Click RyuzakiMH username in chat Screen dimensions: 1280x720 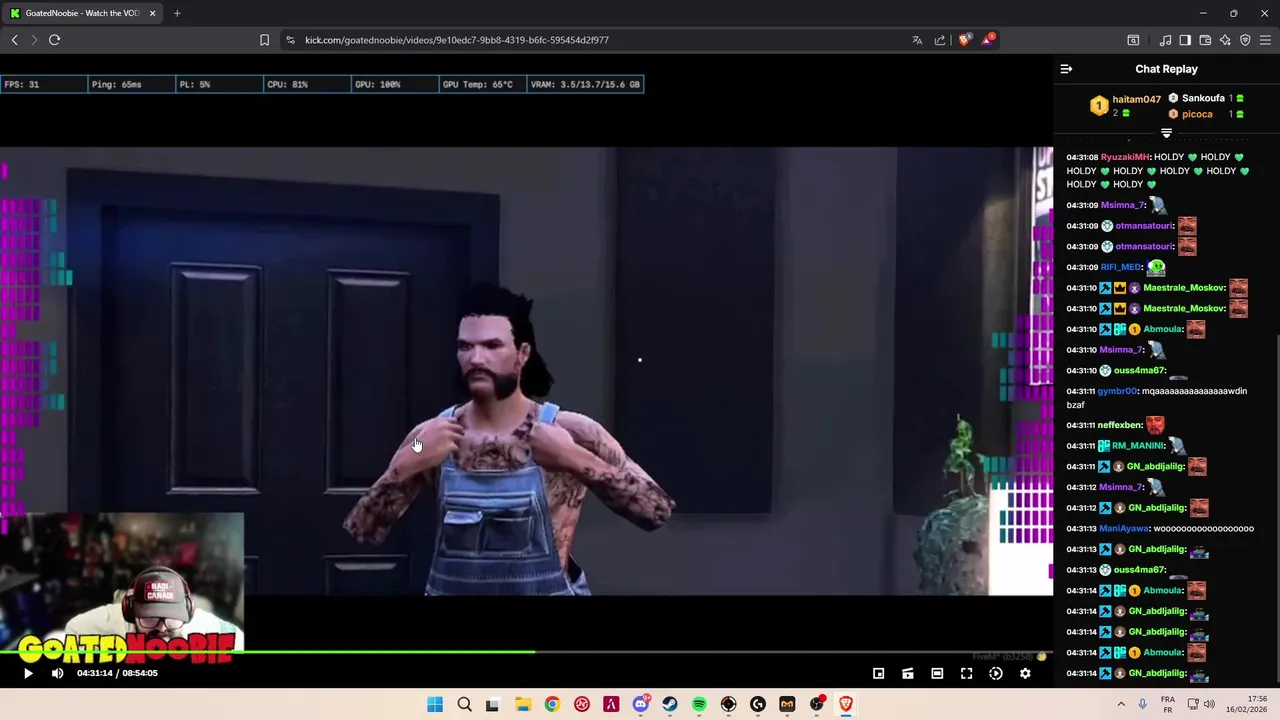(x=1125, y=157)
